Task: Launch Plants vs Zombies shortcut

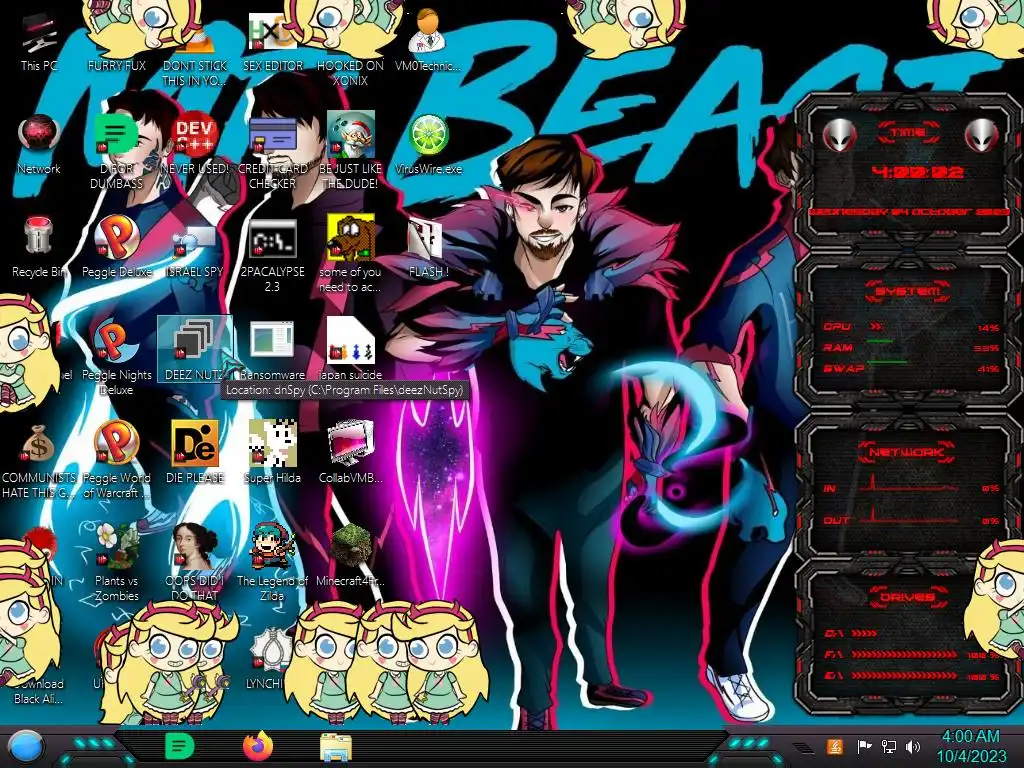Action: click(x=116, y=563)
